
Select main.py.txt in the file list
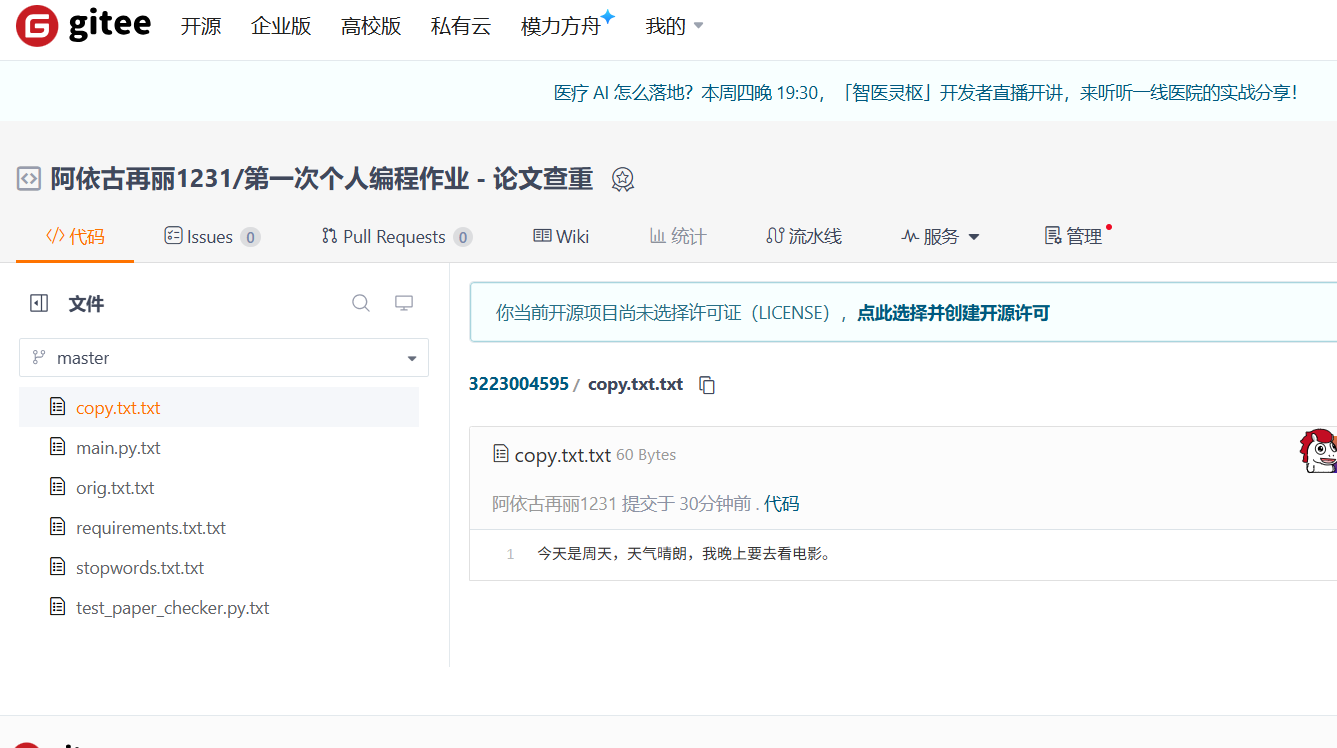pos(118,447)
